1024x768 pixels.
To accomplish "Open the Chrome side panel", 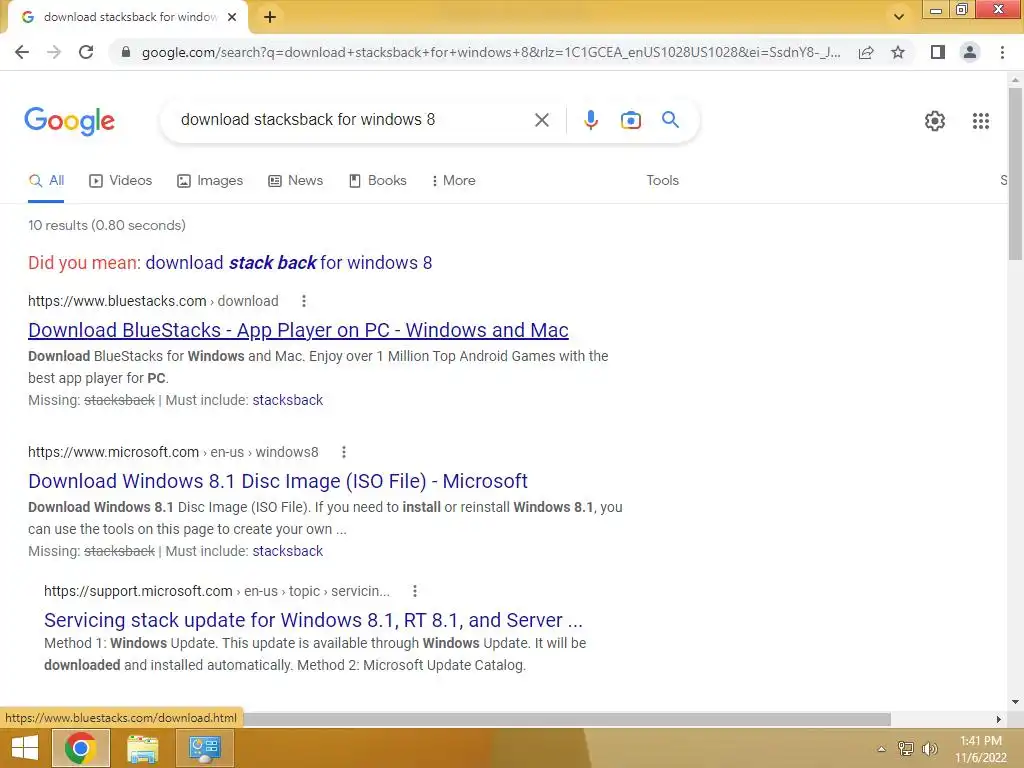I will tap(938, 52).
